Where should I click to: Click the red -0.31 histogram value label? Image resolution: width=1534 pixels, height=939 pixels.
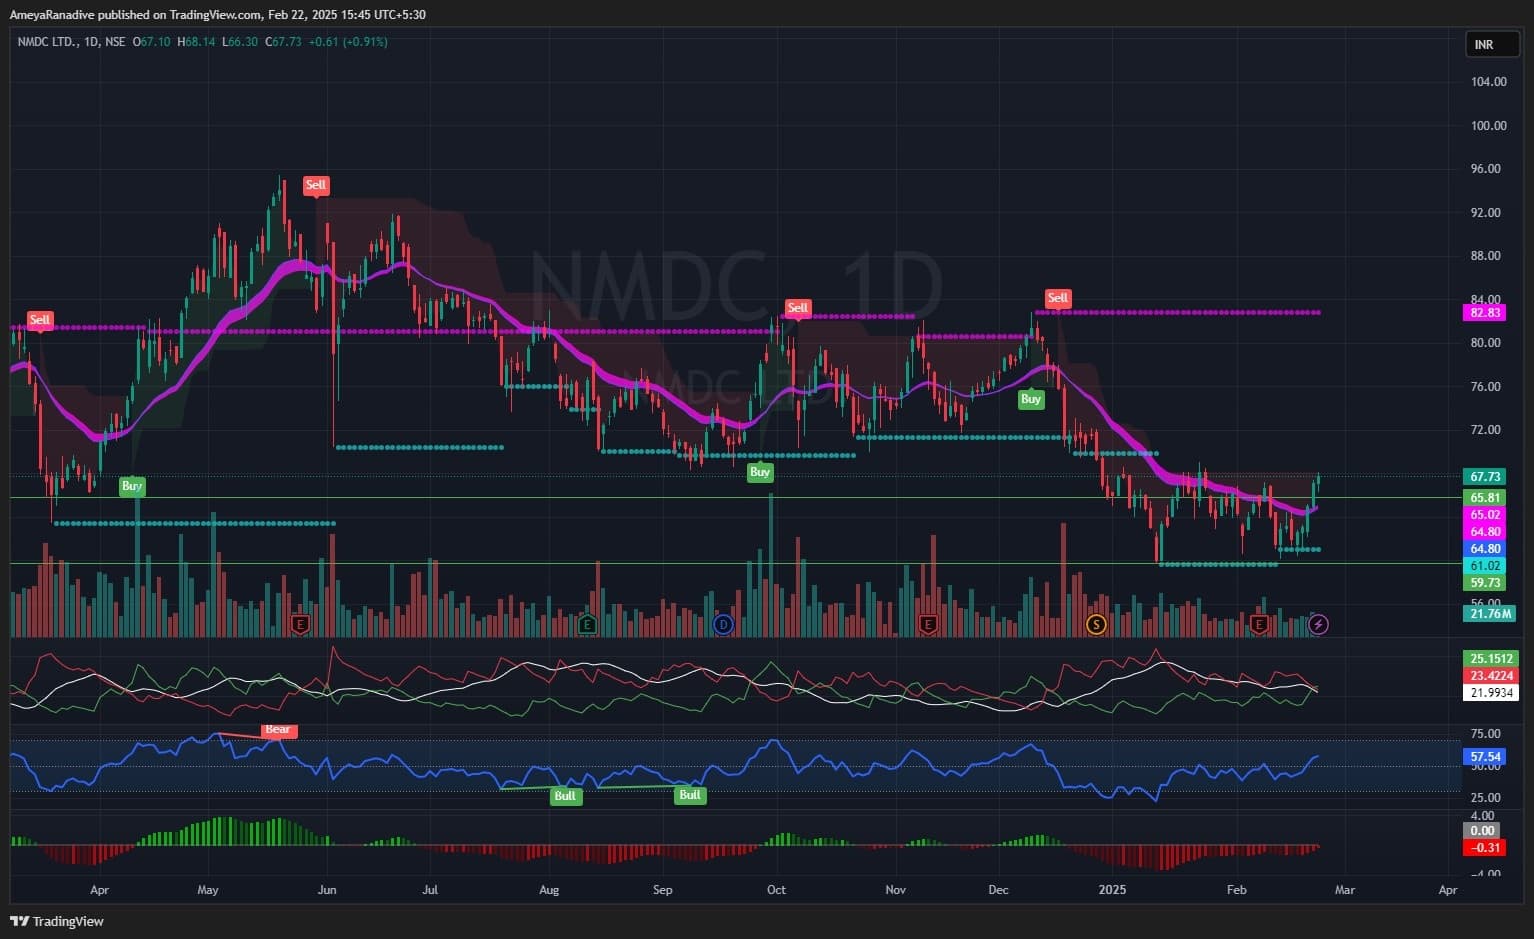(x=1486, y=848)
